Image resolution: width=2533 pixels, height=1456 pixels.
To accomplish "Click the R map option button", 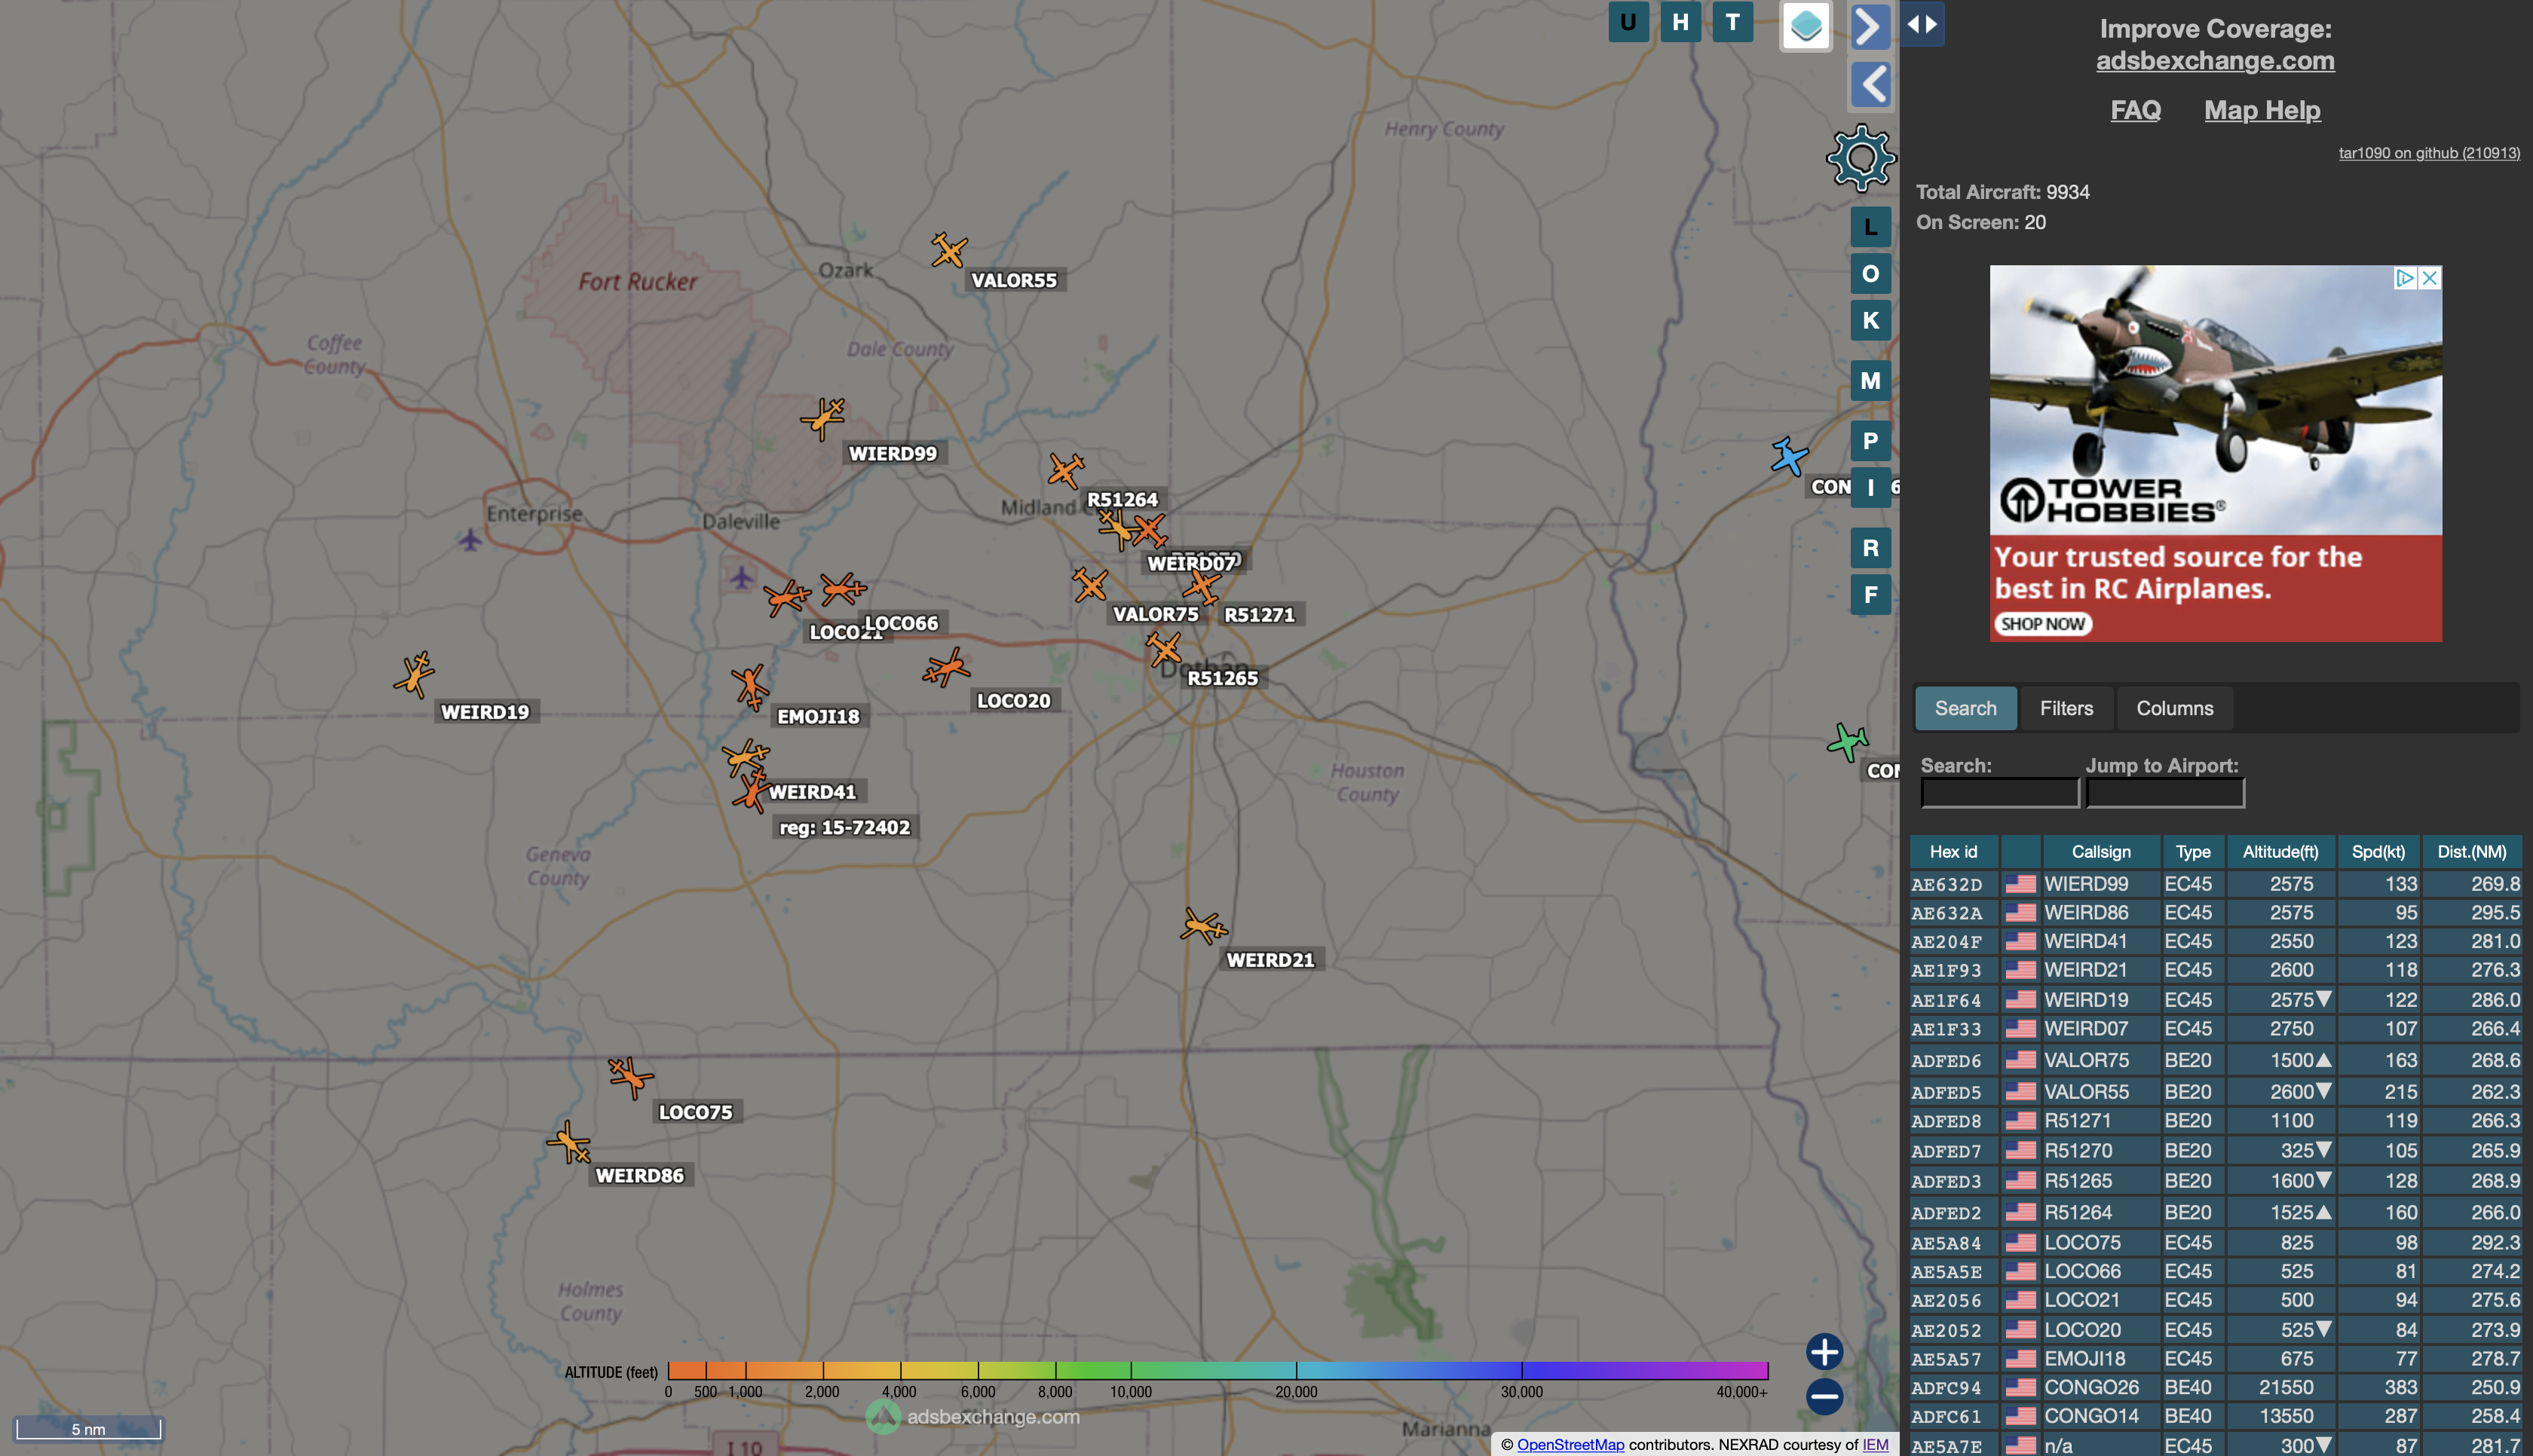I will [1870, 548].
